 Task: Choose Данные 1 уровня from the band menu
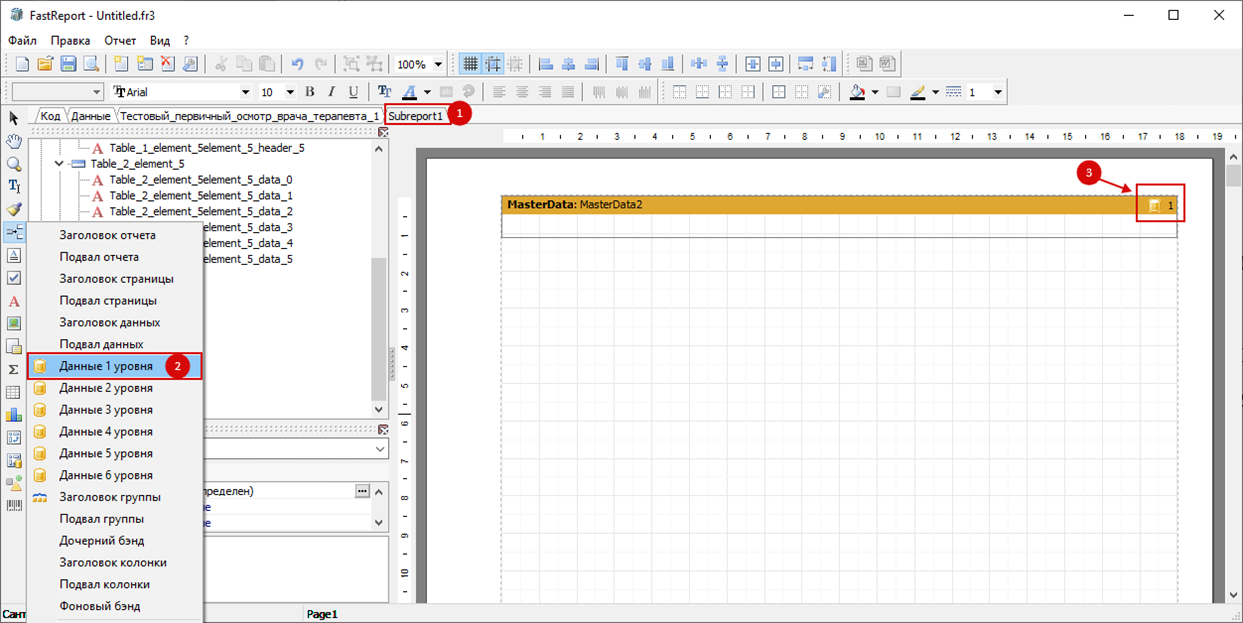[115, 366]
